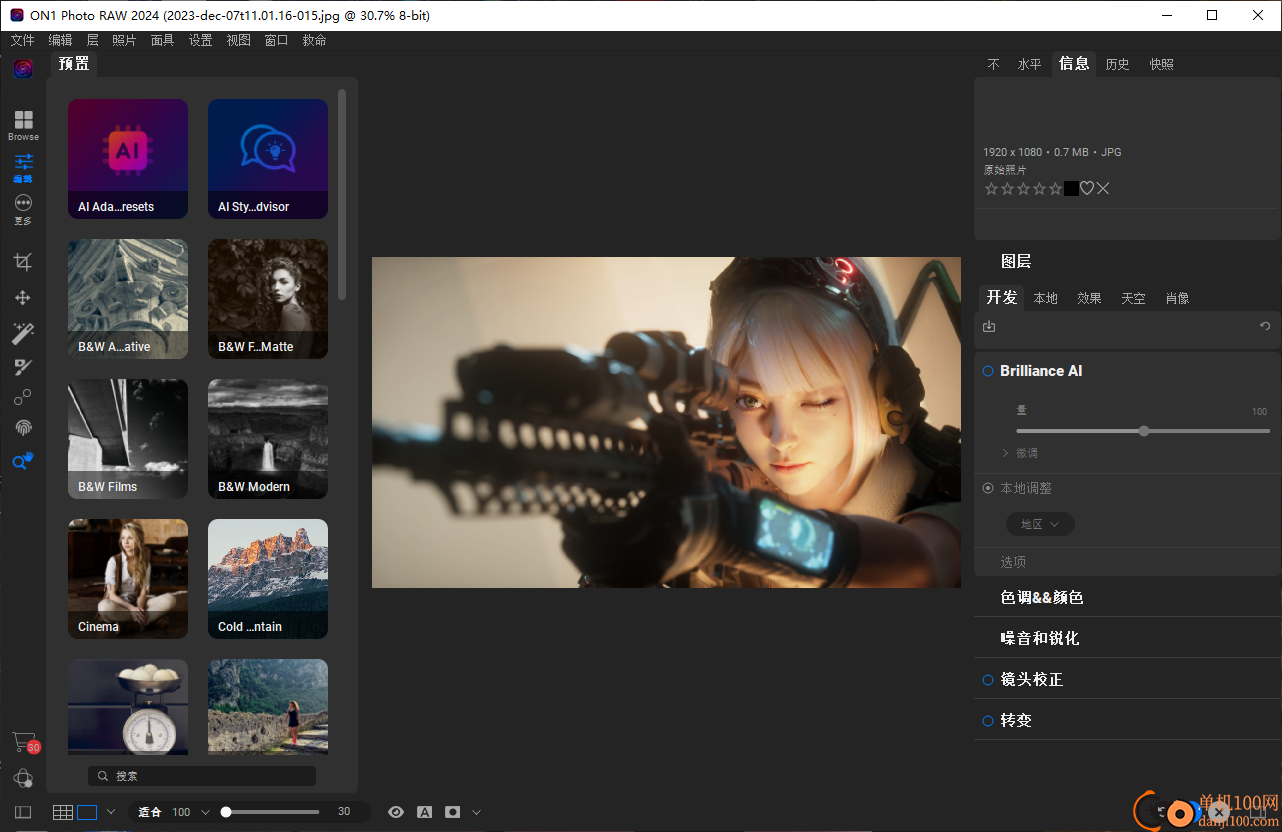Open the Cinema preset thumbnail
The image size is (1282, 832).
click(x=128, y=579)
